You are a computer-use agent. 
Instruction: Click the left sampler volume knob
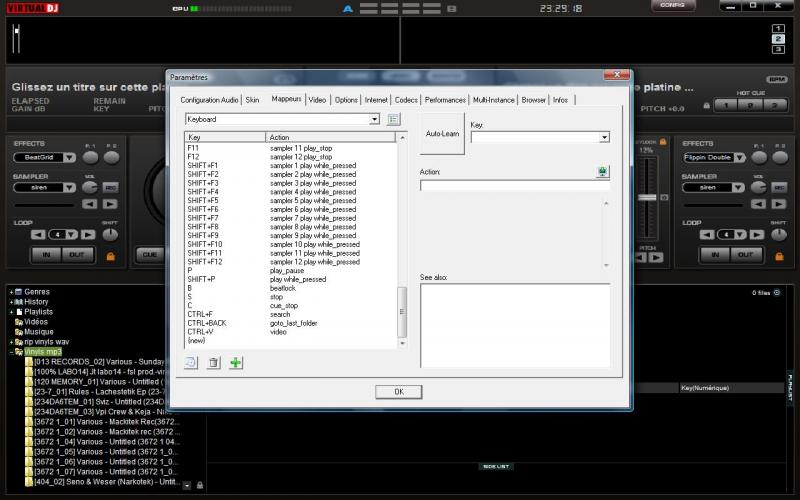click(x=90, y=187)
